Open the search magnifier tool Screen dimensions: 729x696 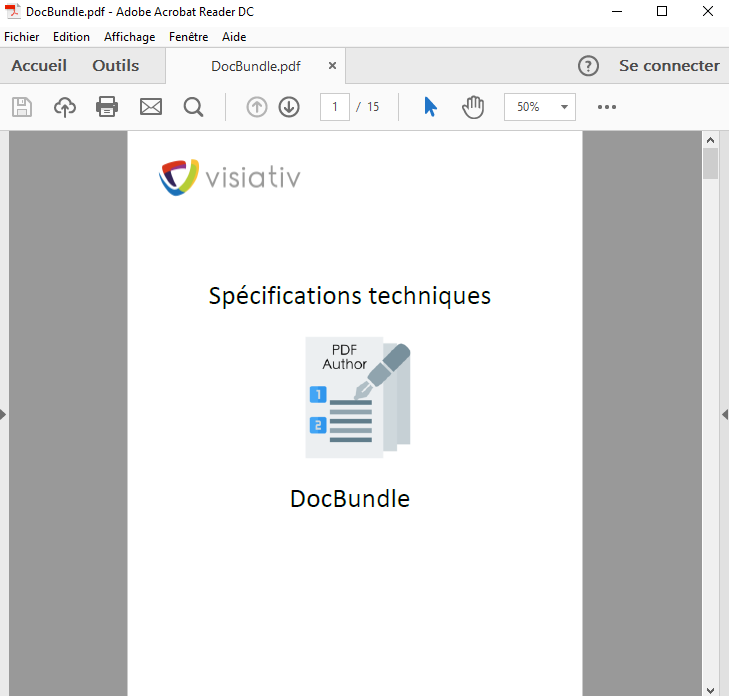[x=193, y=107]
